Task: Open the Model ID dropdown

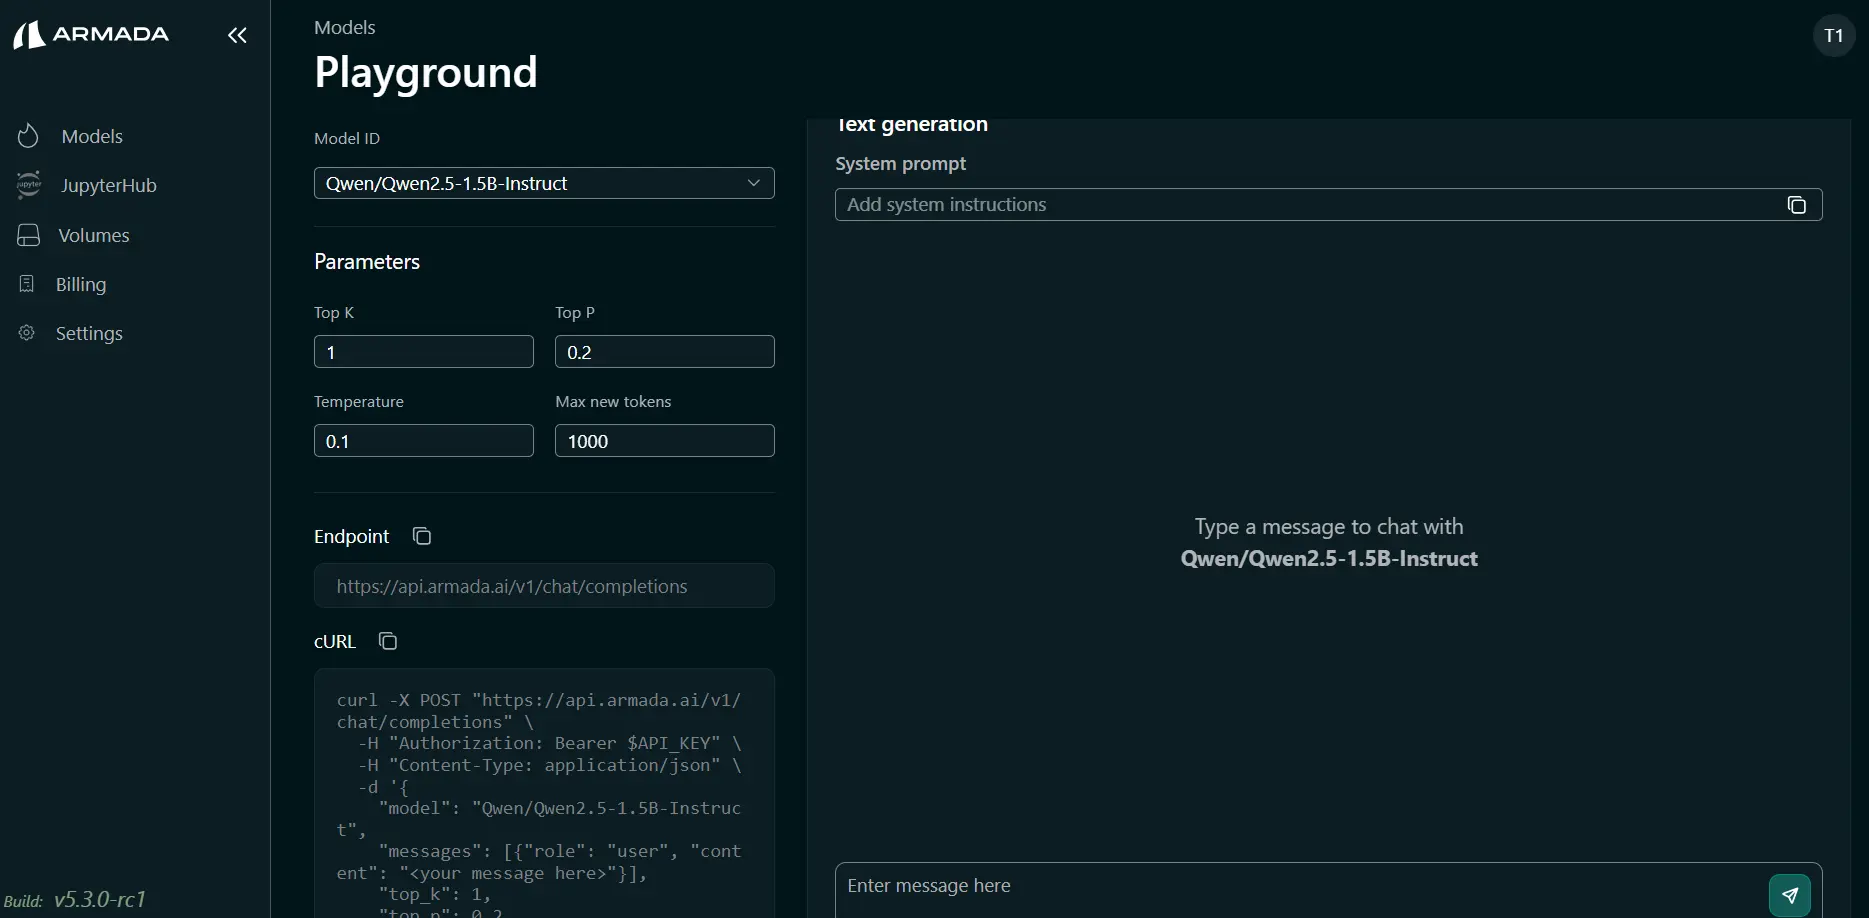Action: (x=544, y=183)
